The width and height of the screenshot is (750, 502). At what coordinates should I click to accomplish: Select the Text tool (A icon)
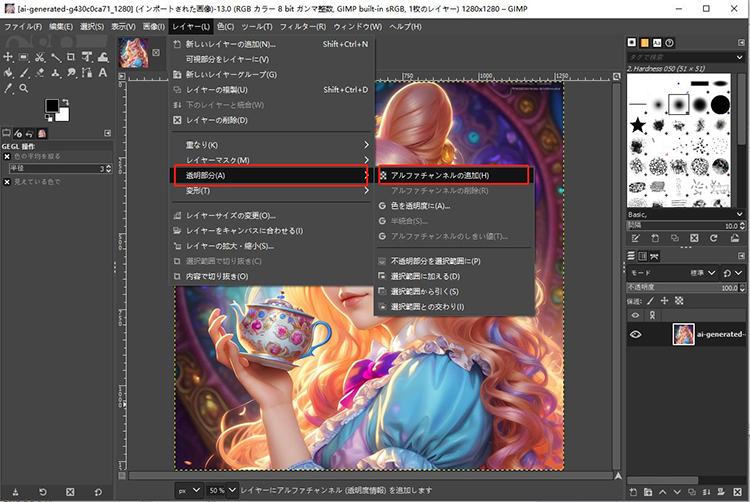tap(102, 73)
